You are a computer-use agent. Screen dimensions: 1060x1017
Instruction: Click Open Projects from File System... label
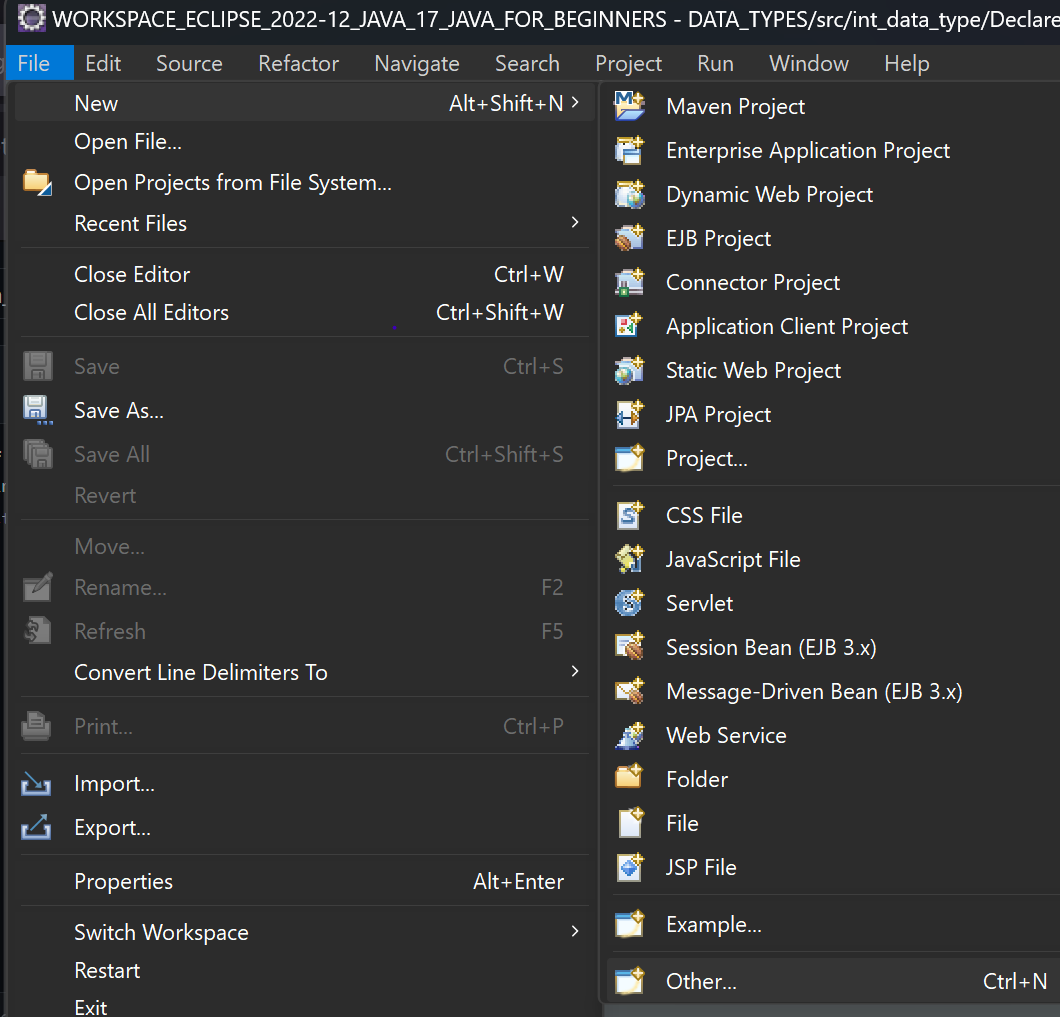(x=233, y=183)
